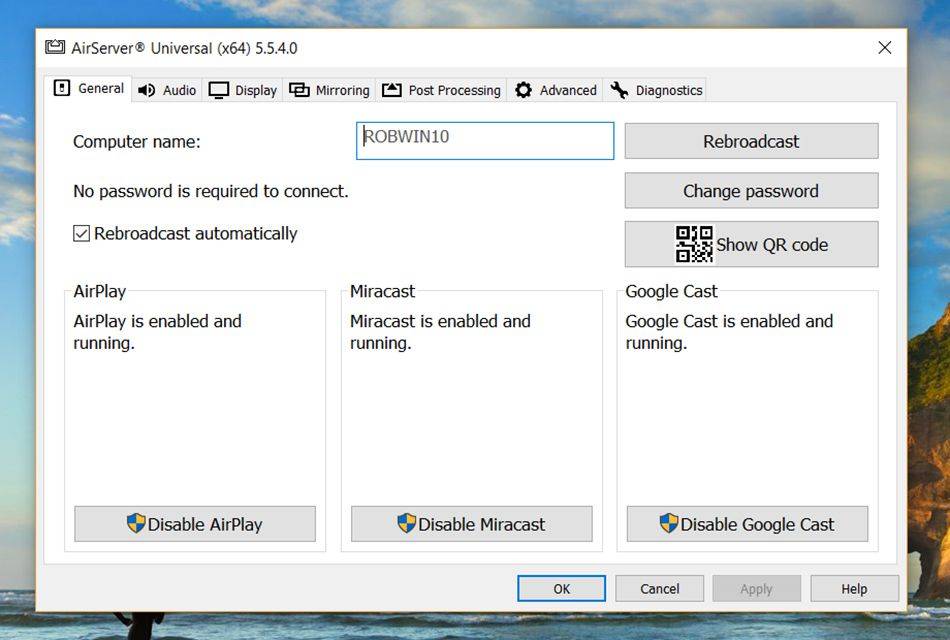Click the "Computer name:" label

tap(137, 142)
